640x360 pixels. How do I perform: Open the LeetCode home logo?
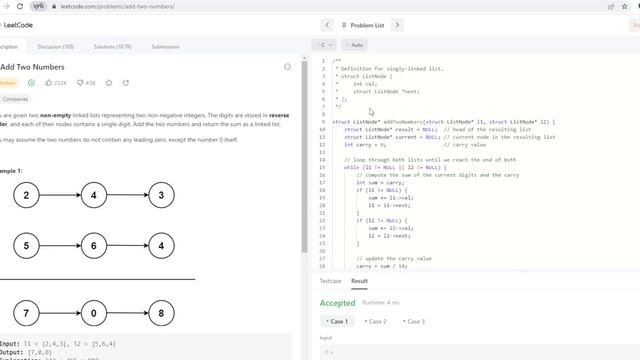17,25
